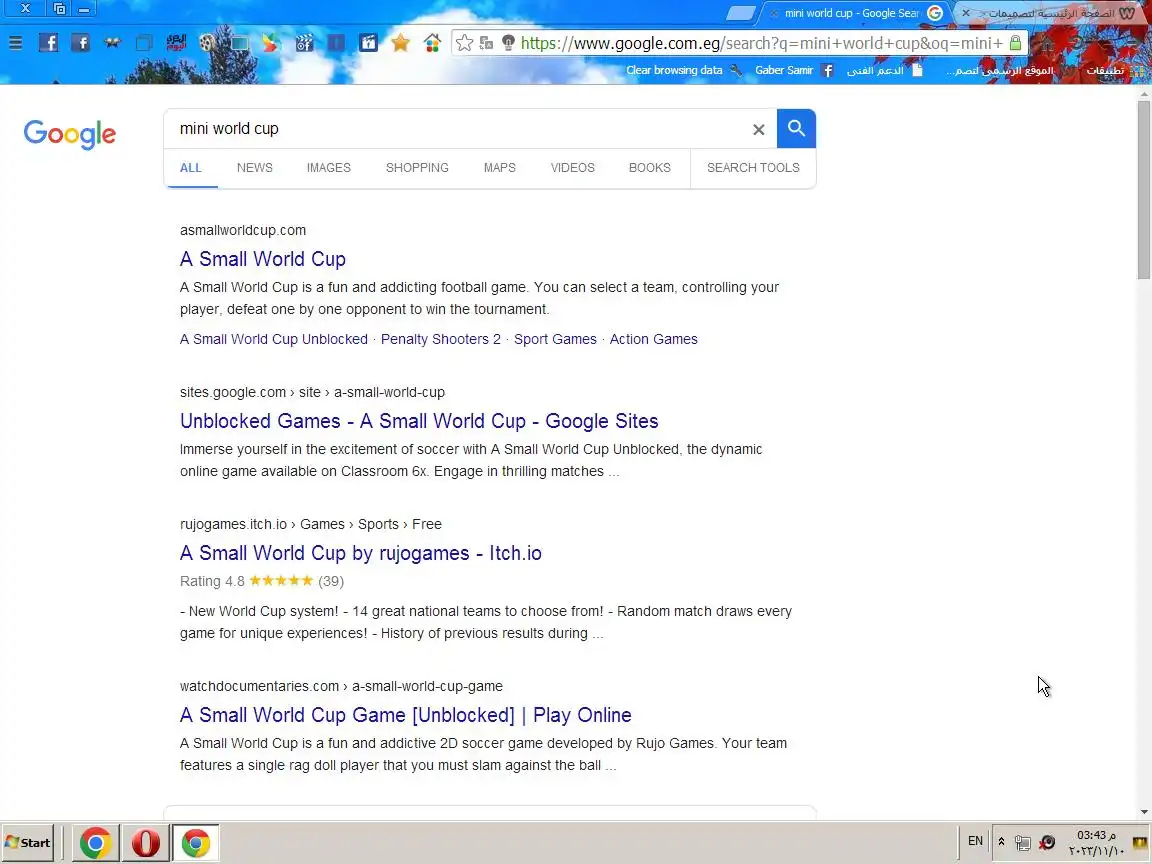
Task: Show hidden system tray icons arrow
Action: (1001, 842)
